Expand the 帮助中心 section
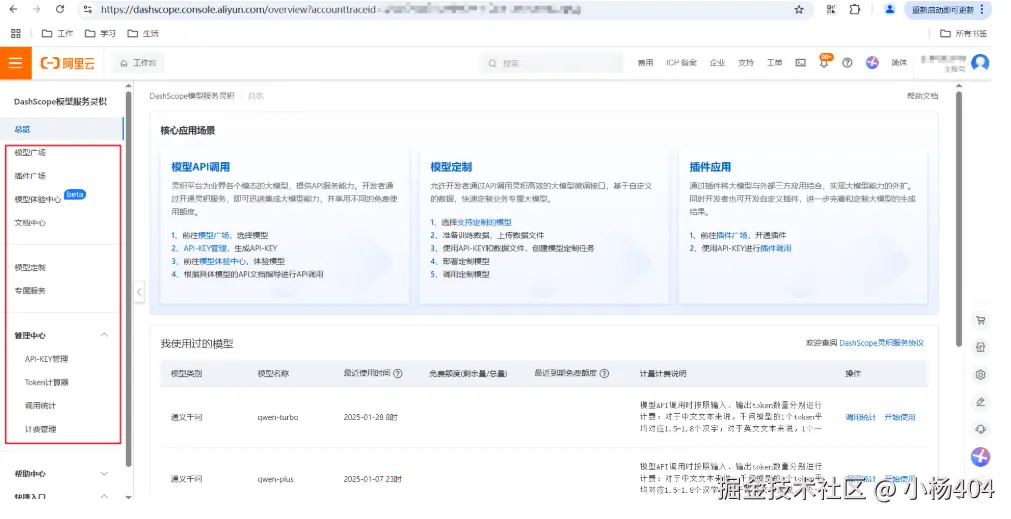The height and width of the screenshot is (519, 1011). pos(104,474)
